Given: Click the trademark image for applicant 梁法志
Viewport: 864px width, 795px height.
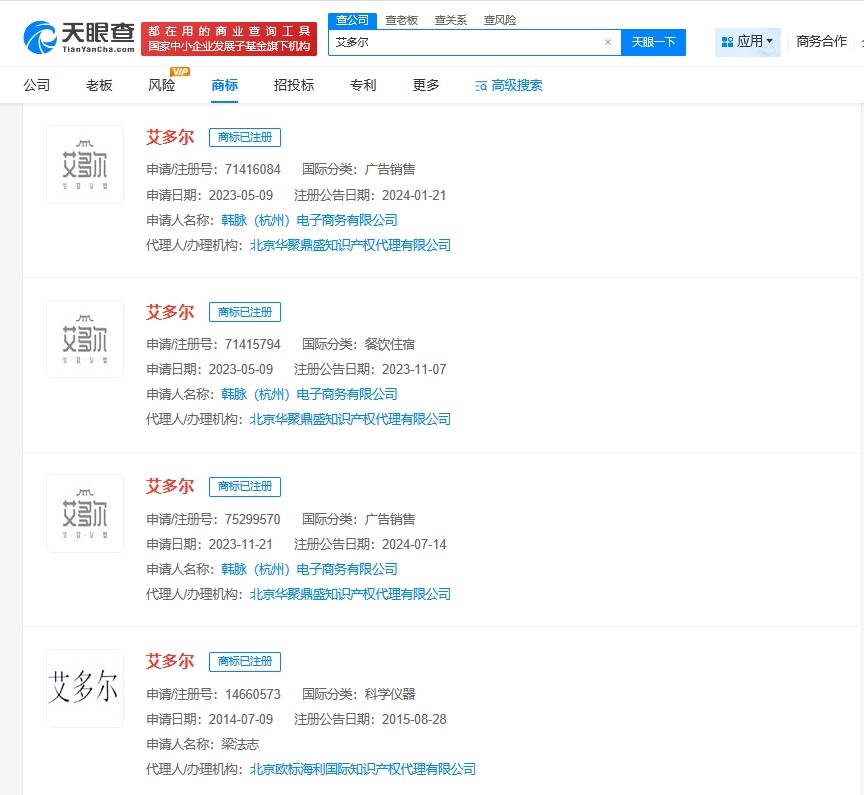Looking at the screenshot, I should [x=85, y=688].
